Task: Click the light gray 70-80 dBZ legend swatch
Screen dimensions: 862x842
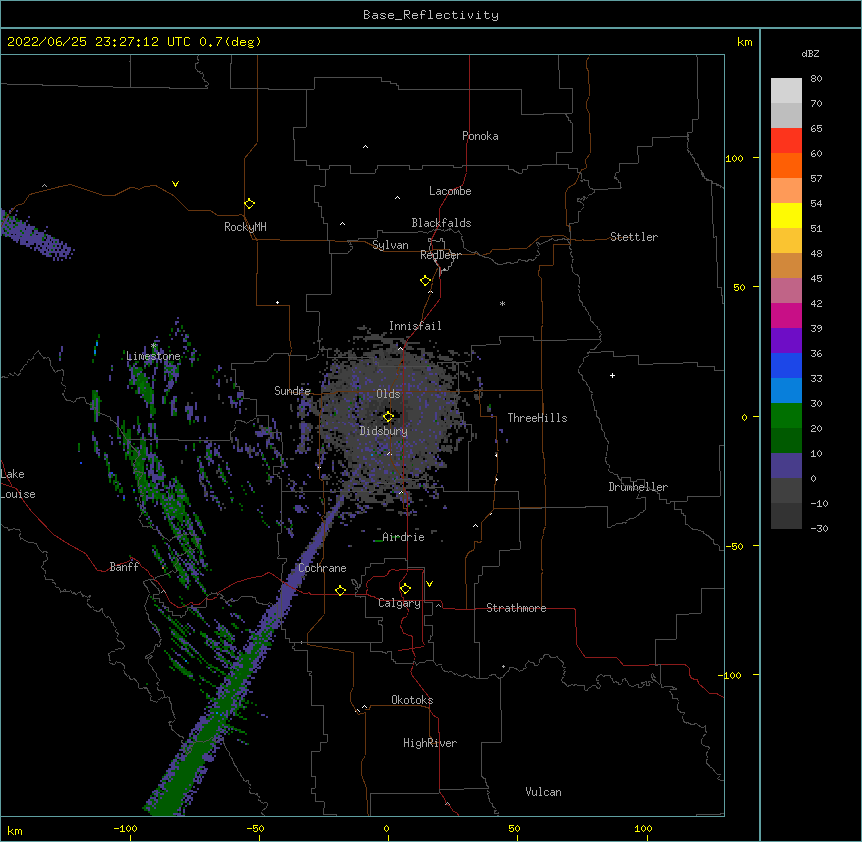Action: click(786, 91)
